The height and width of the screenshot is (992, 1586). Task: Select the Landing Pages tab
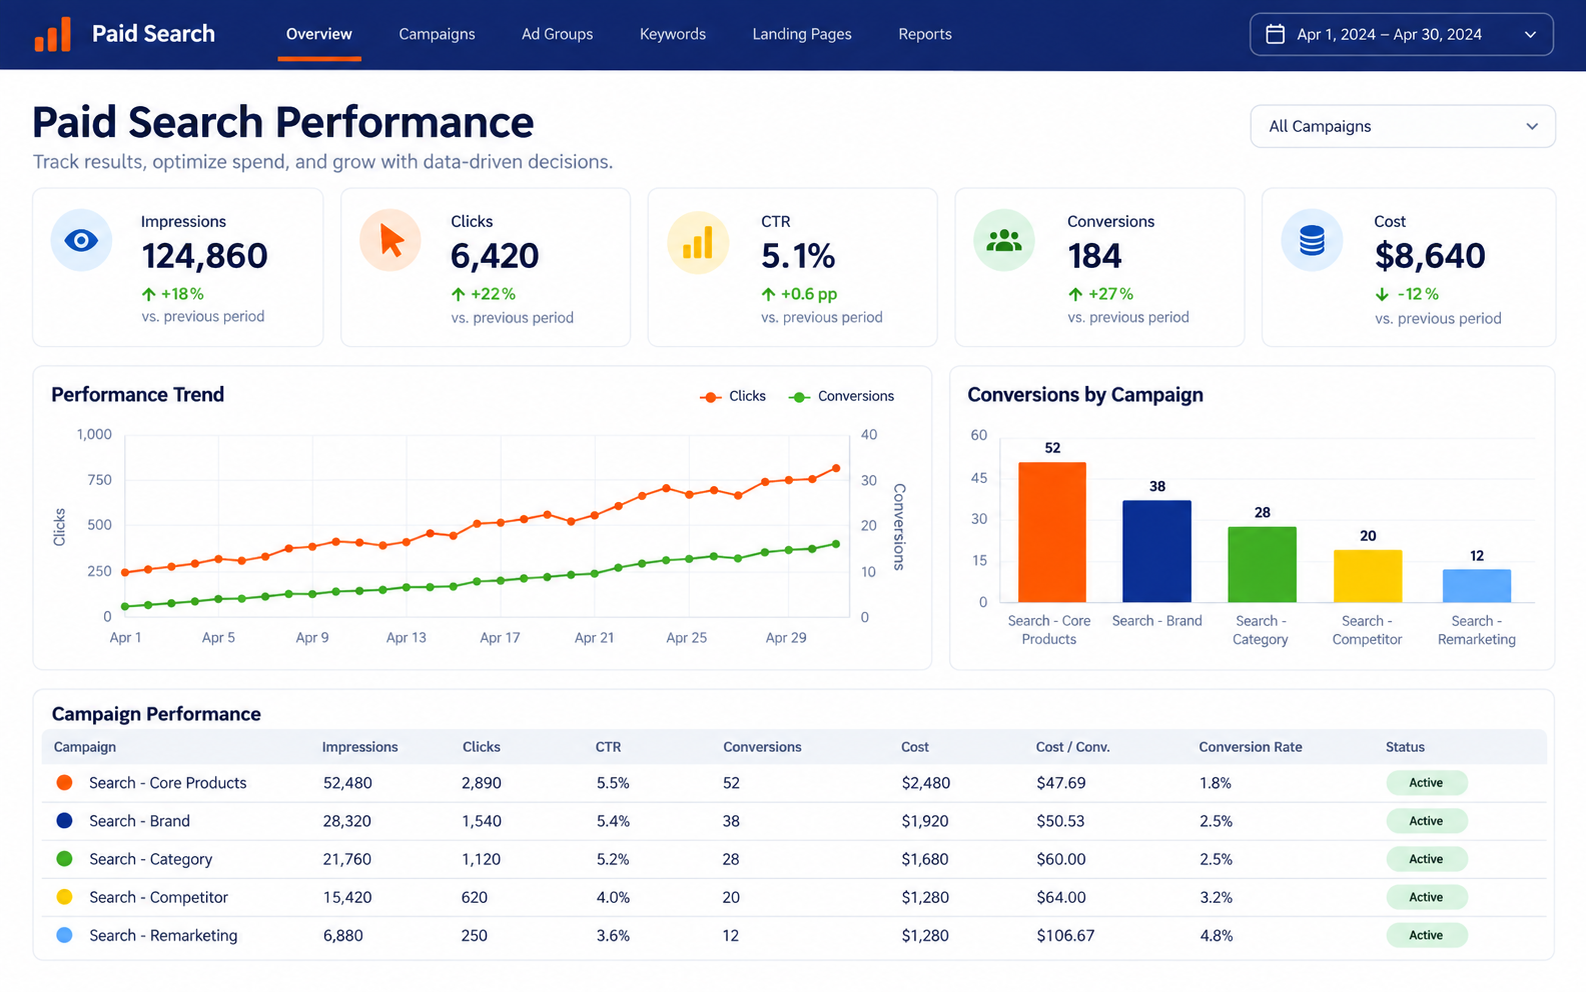coord(802,34)
